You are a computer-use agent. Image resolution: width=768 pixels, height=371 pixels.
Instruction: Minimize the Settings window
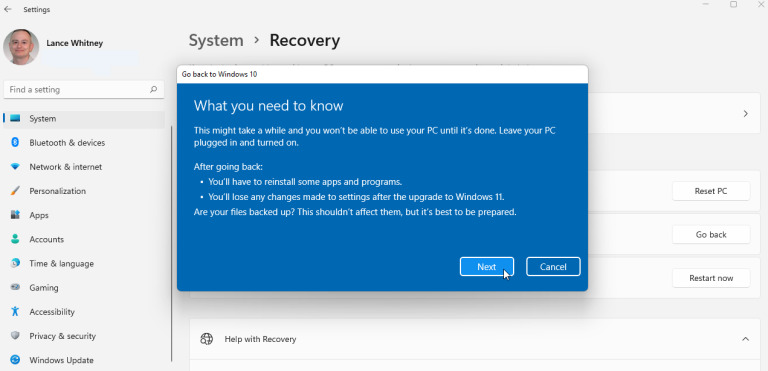coord(706,4)
